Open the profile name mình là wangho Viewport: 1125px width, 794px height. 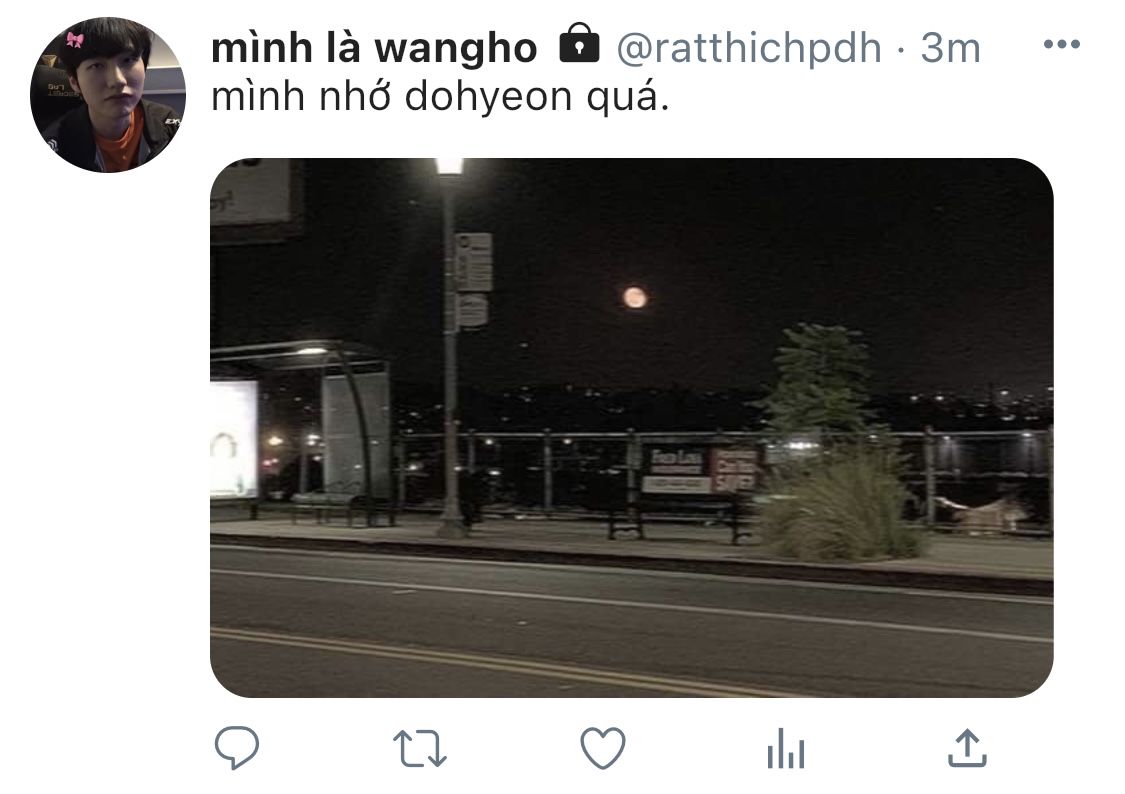[374, 48]
